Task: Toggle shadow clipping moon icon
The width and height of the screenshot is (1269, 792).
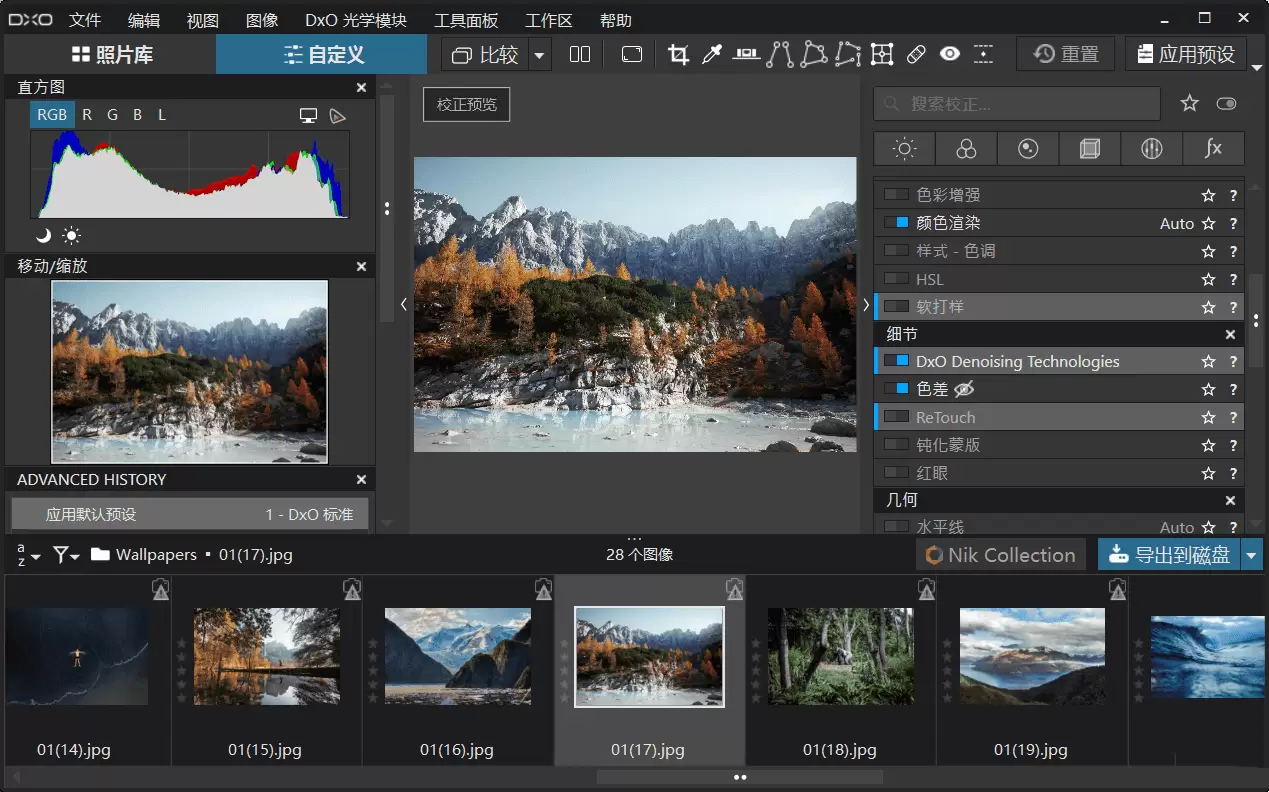Action: (43, 236)
